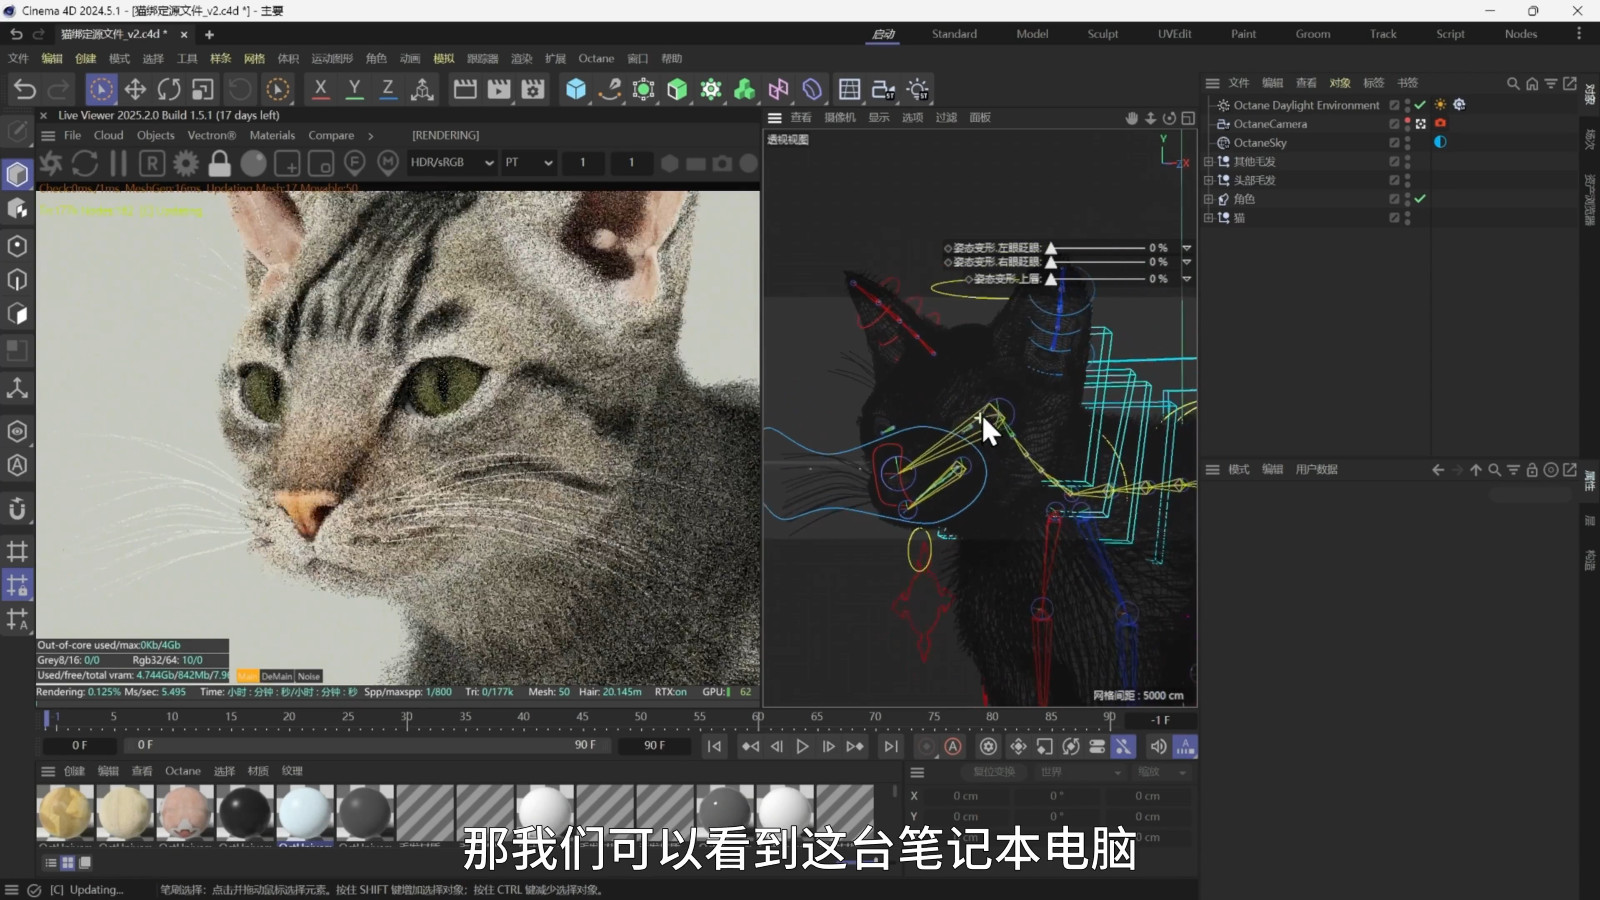Open dropdown arrow for 姿态变形.上唇 slider

[1187, 279]
